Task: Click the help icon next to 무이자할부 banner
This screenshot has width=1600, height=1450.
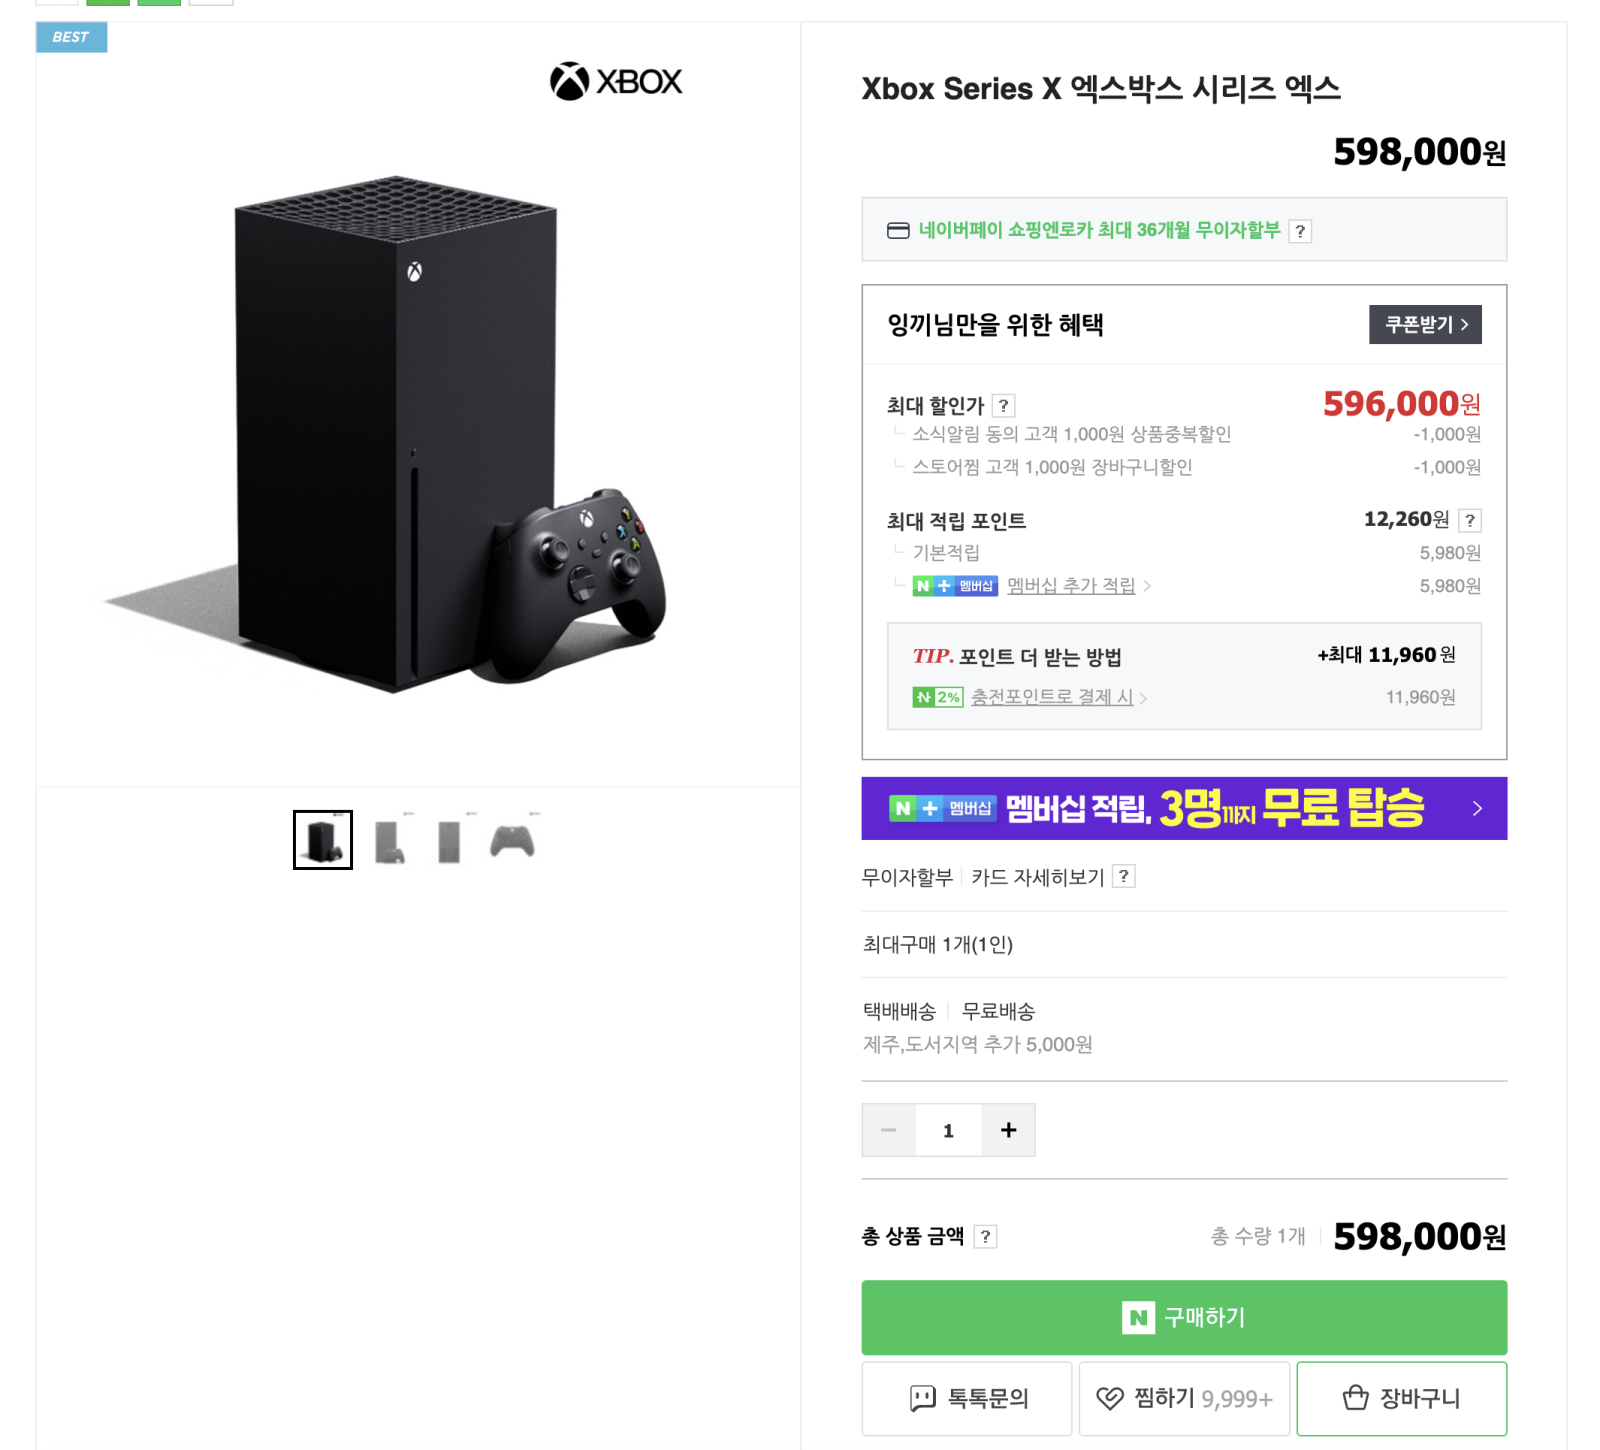Action: [1300, 231]
